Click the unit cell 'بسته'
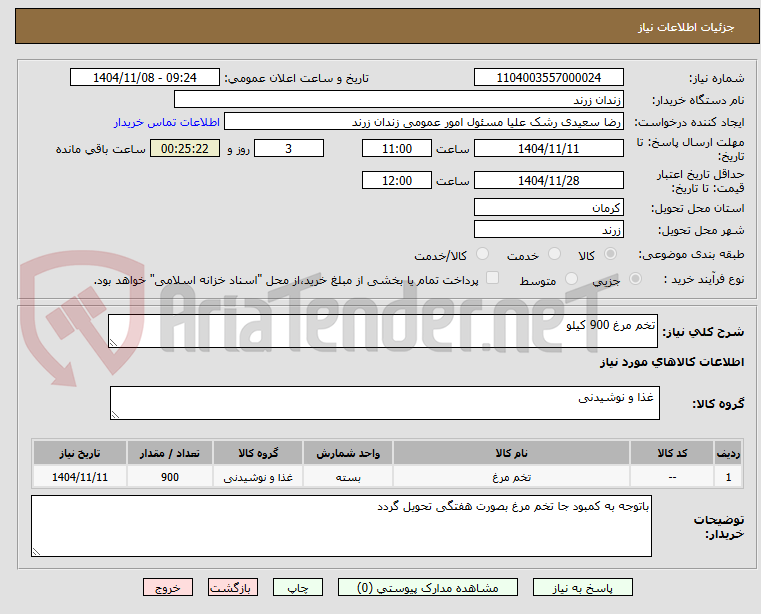Screen dimensions: 761x614 [x=348, y=477]
